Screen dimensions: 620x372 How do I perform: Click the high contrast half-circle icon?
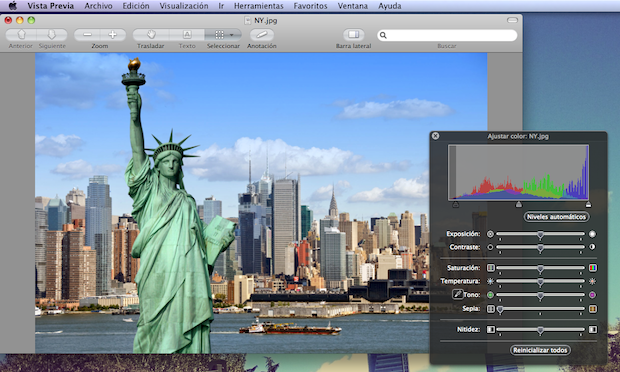pos(592,247)
